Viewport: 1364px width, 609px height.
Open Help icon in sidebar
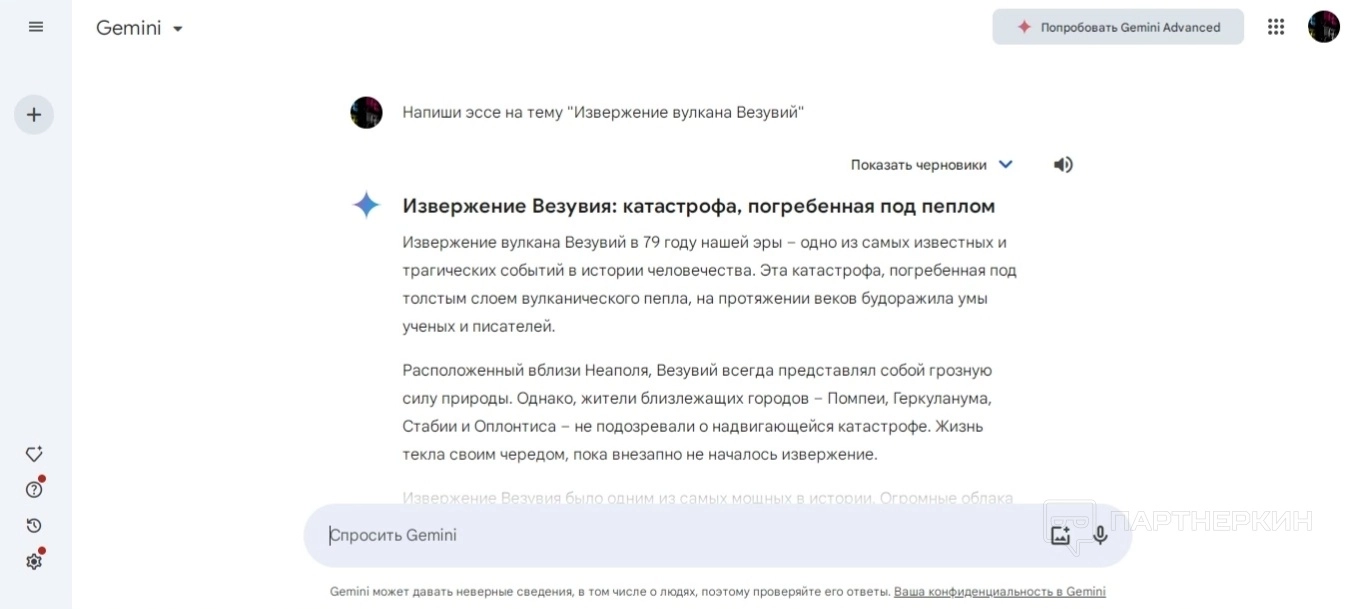point(34,489)
